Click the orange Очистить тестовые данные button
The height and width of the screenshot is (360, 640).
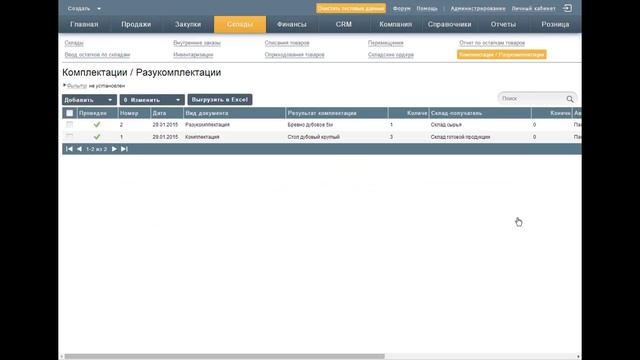[351, 8]
